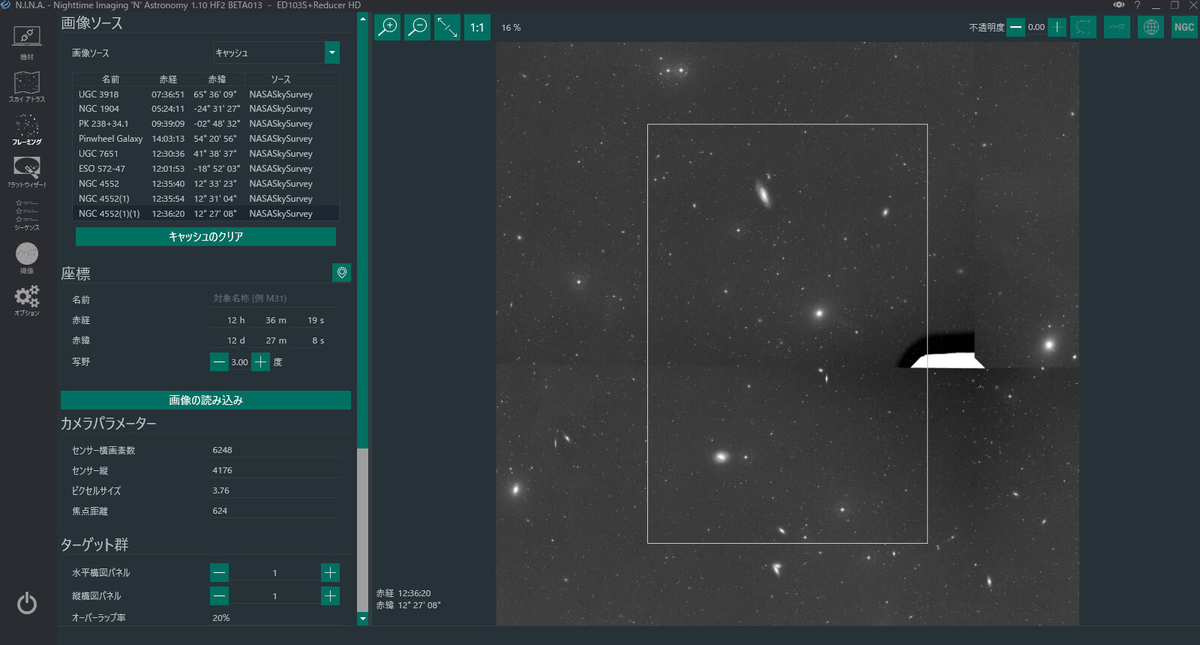Sort the list by ソース column header
This screenshot has width=1200, height=645.
click(281, 79)
